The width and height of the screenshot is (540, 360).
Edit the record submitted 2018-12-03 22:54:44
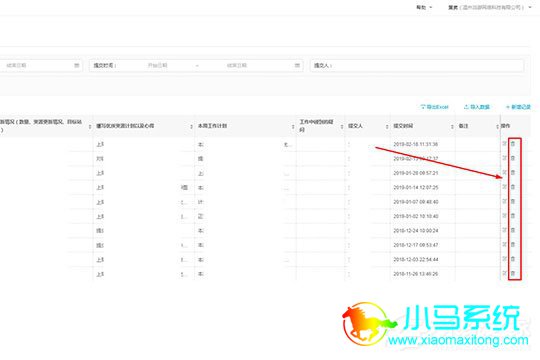click(x=505, y=259)
